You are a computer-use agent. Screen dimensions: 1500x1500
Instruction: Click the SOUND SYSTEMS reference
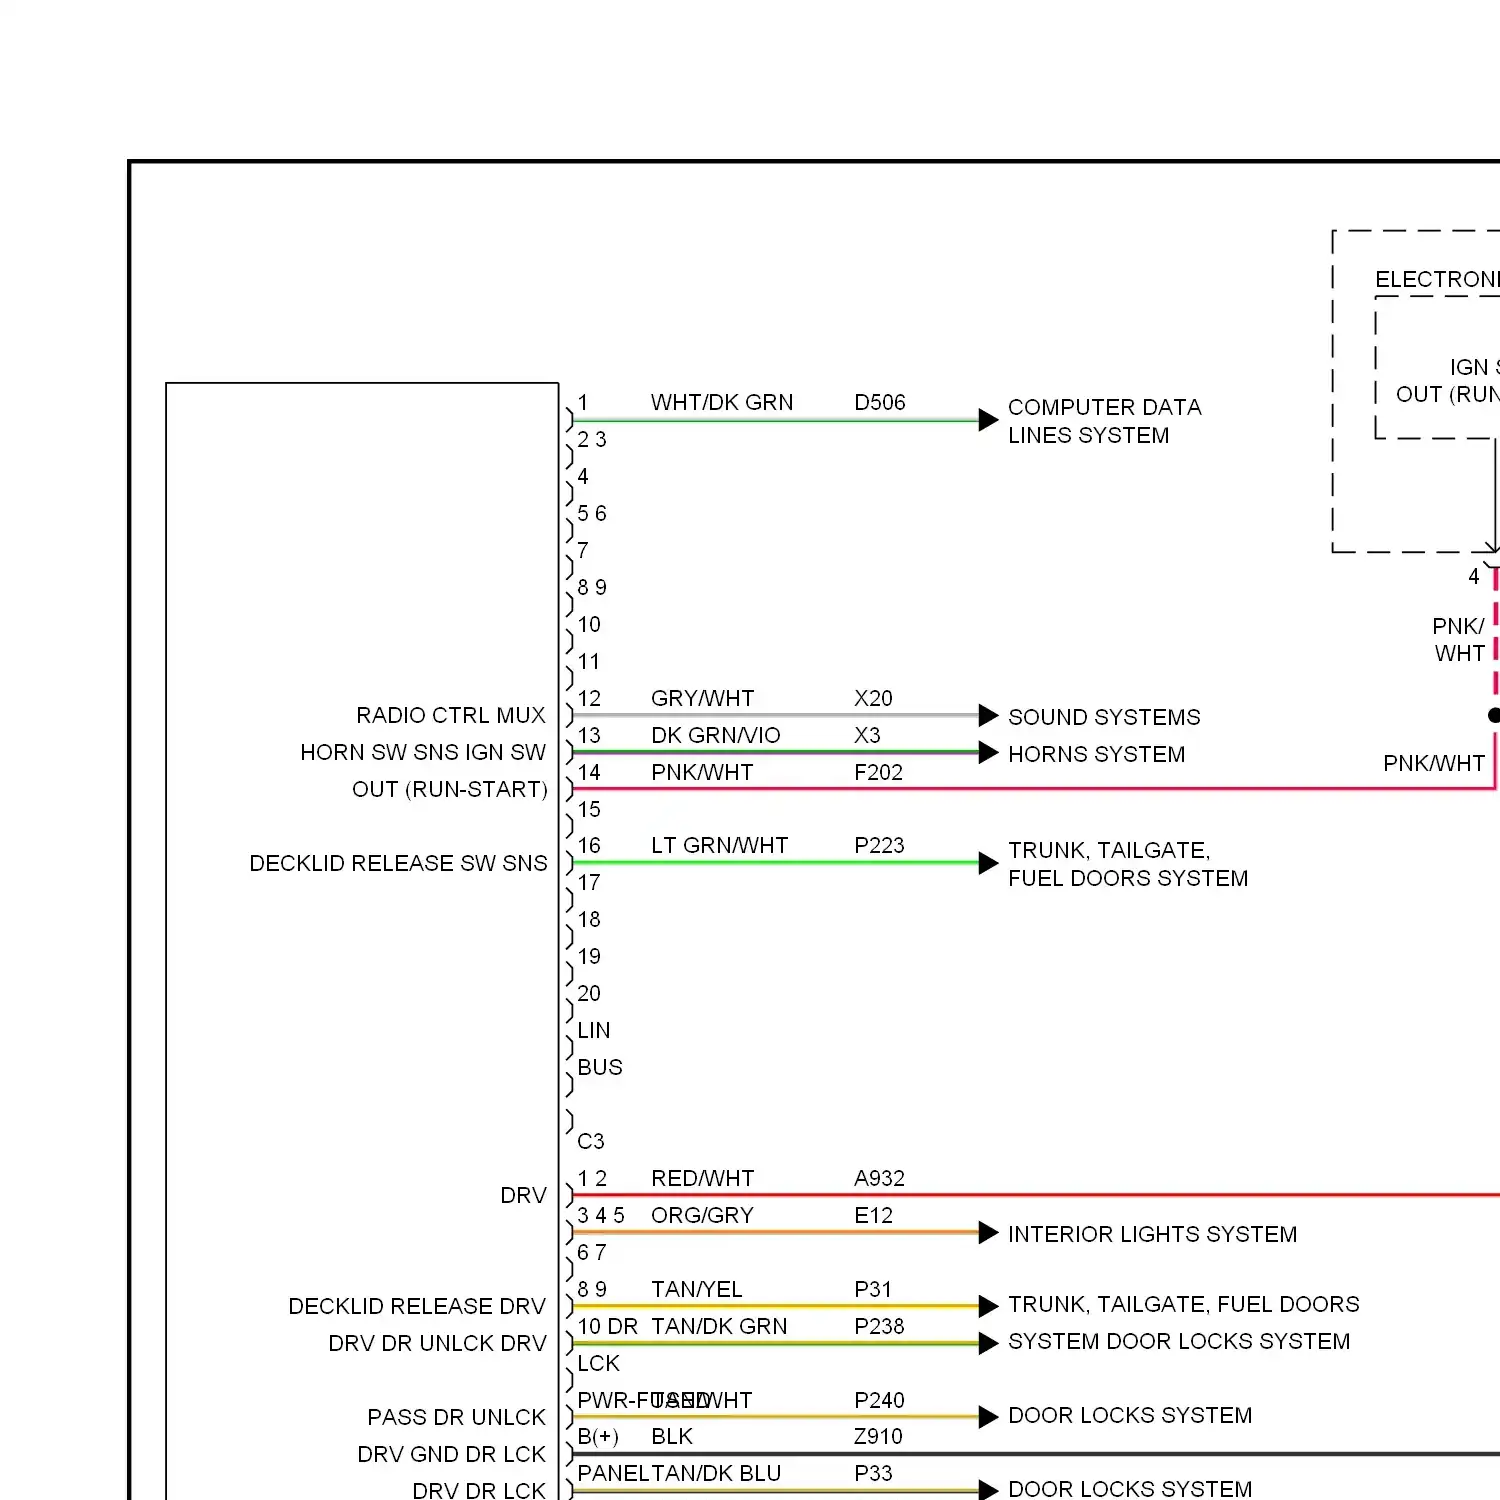(x=1104, y=717)
